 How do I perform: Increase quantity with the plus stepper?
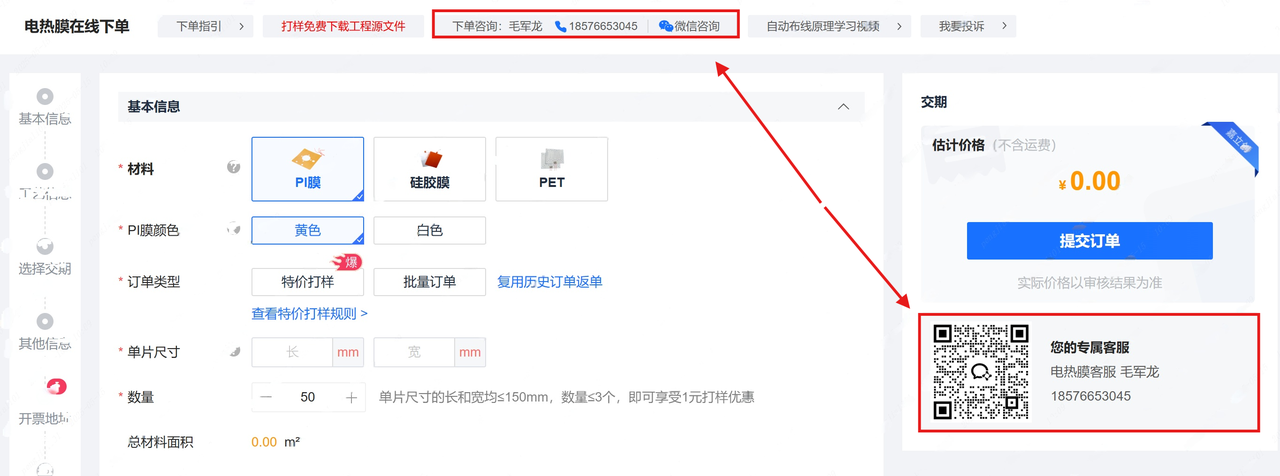click(351, 397)
